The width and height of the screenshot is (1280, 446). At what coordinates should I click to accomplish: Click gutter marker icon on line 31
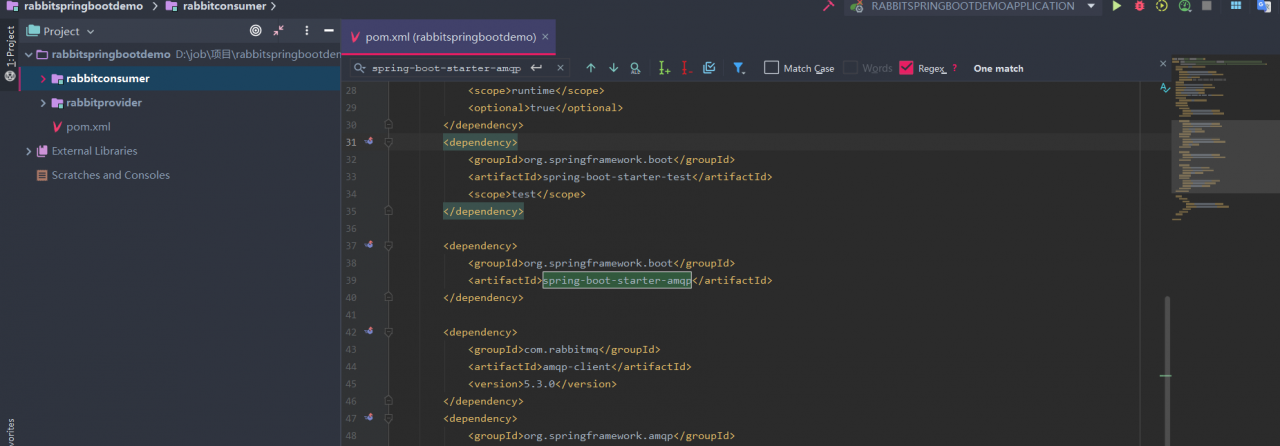tap(369, 141)
